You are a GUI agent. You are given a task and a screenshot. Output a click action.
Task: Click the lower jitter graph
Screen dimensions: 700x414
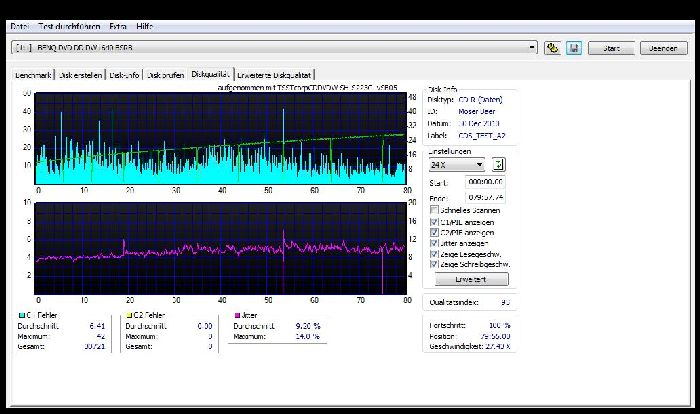click(x=221, y=248)
